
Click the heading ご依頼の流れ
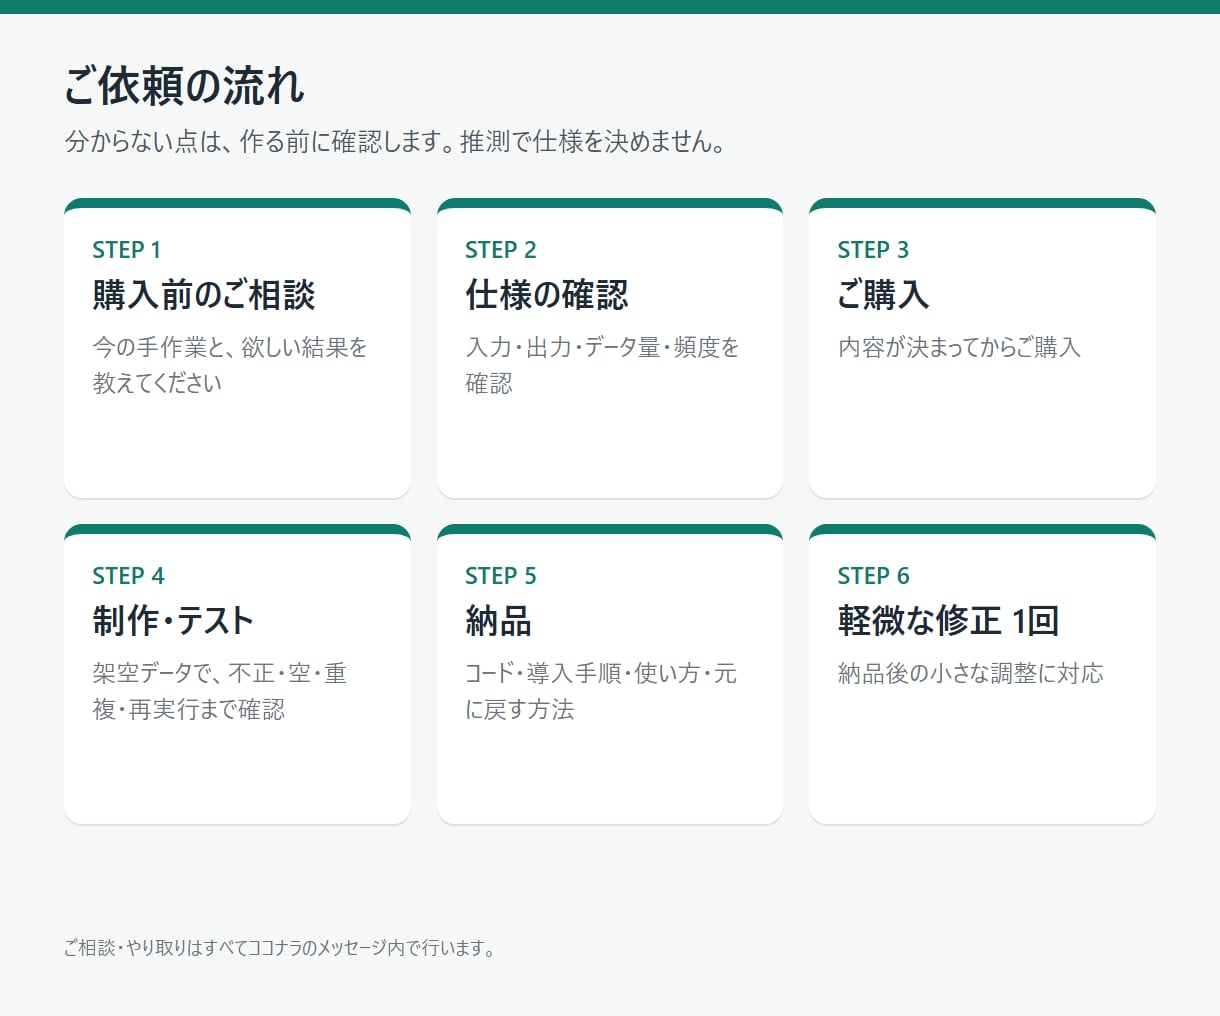tap(184, 86)
